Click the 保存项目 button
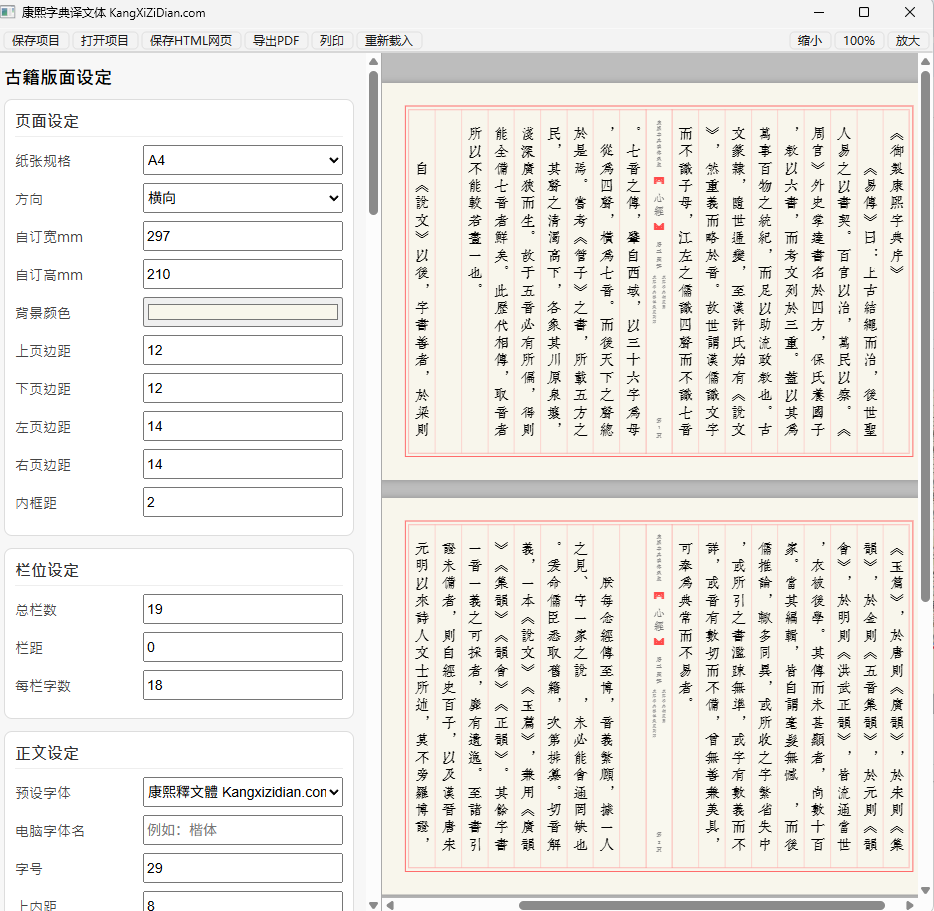This screenshot has width=934, height=911. tap(35, 41)
